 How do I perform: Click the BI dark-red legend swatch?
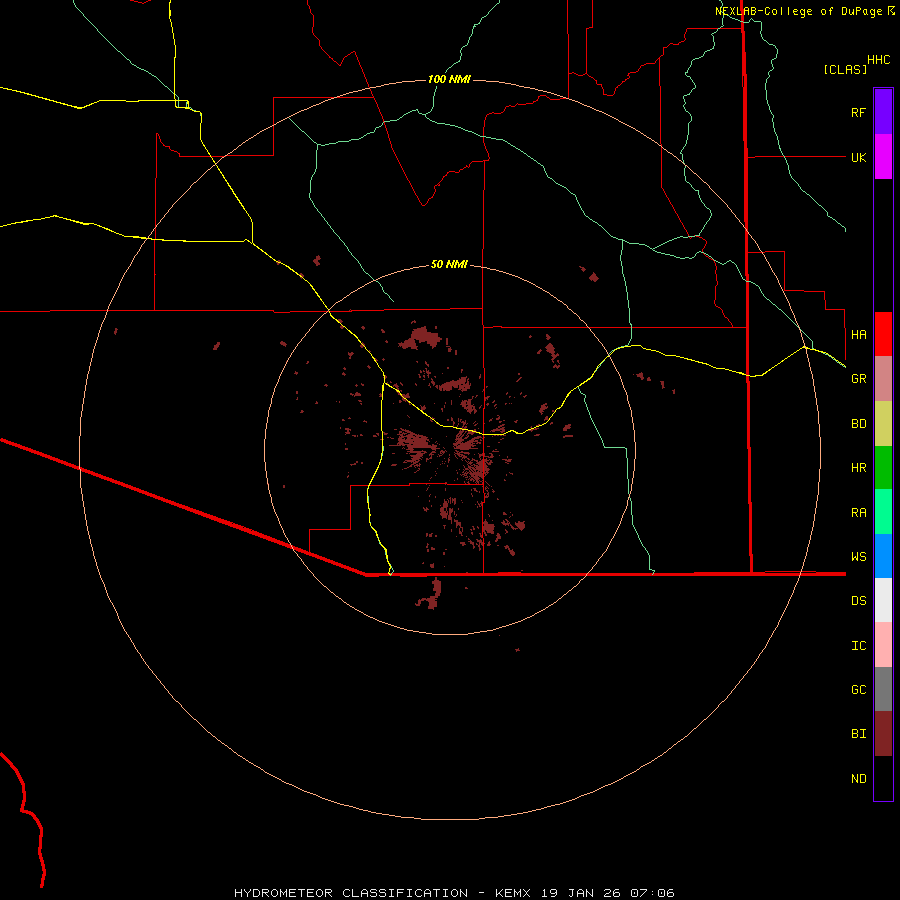883,734
